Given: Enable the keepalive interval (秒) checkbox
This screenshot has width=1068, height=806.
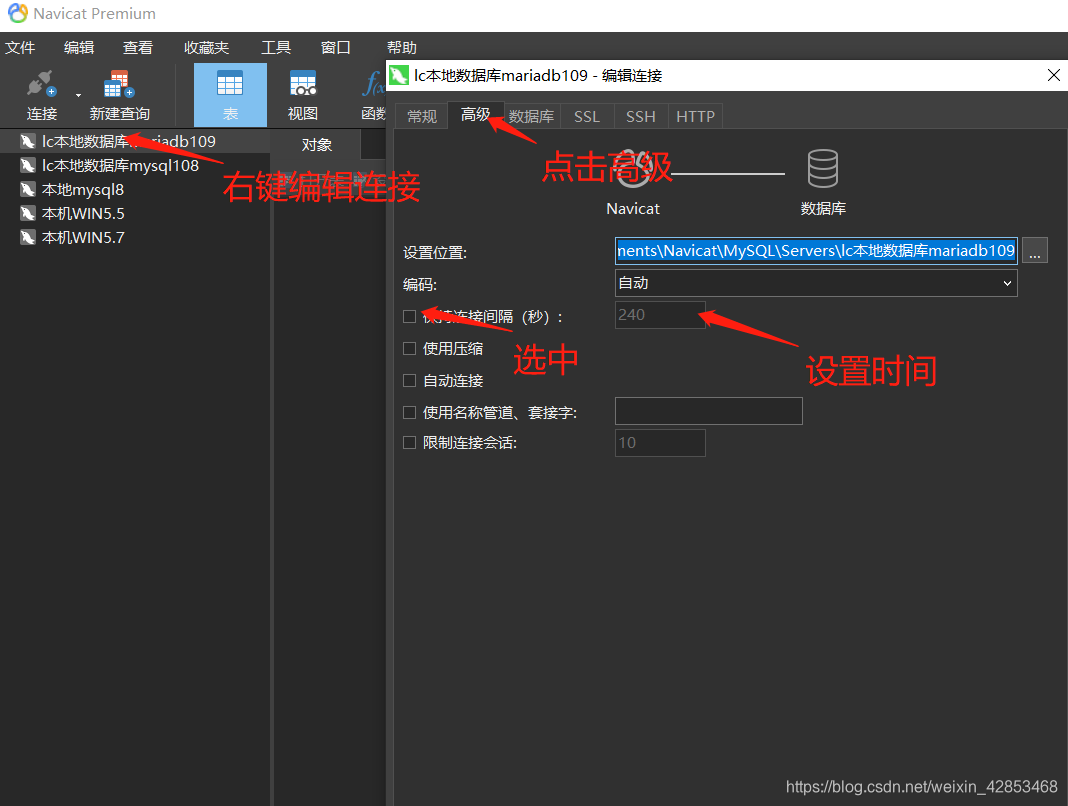Looking at the screenshot, I should click(x=409, y=316).
